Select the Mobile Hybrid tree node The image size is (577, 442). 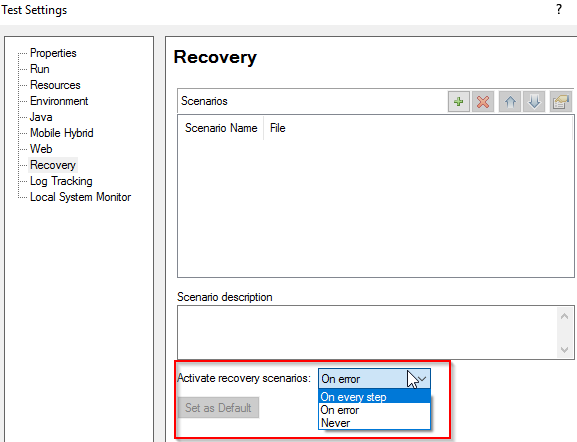[x=61, y=133]
